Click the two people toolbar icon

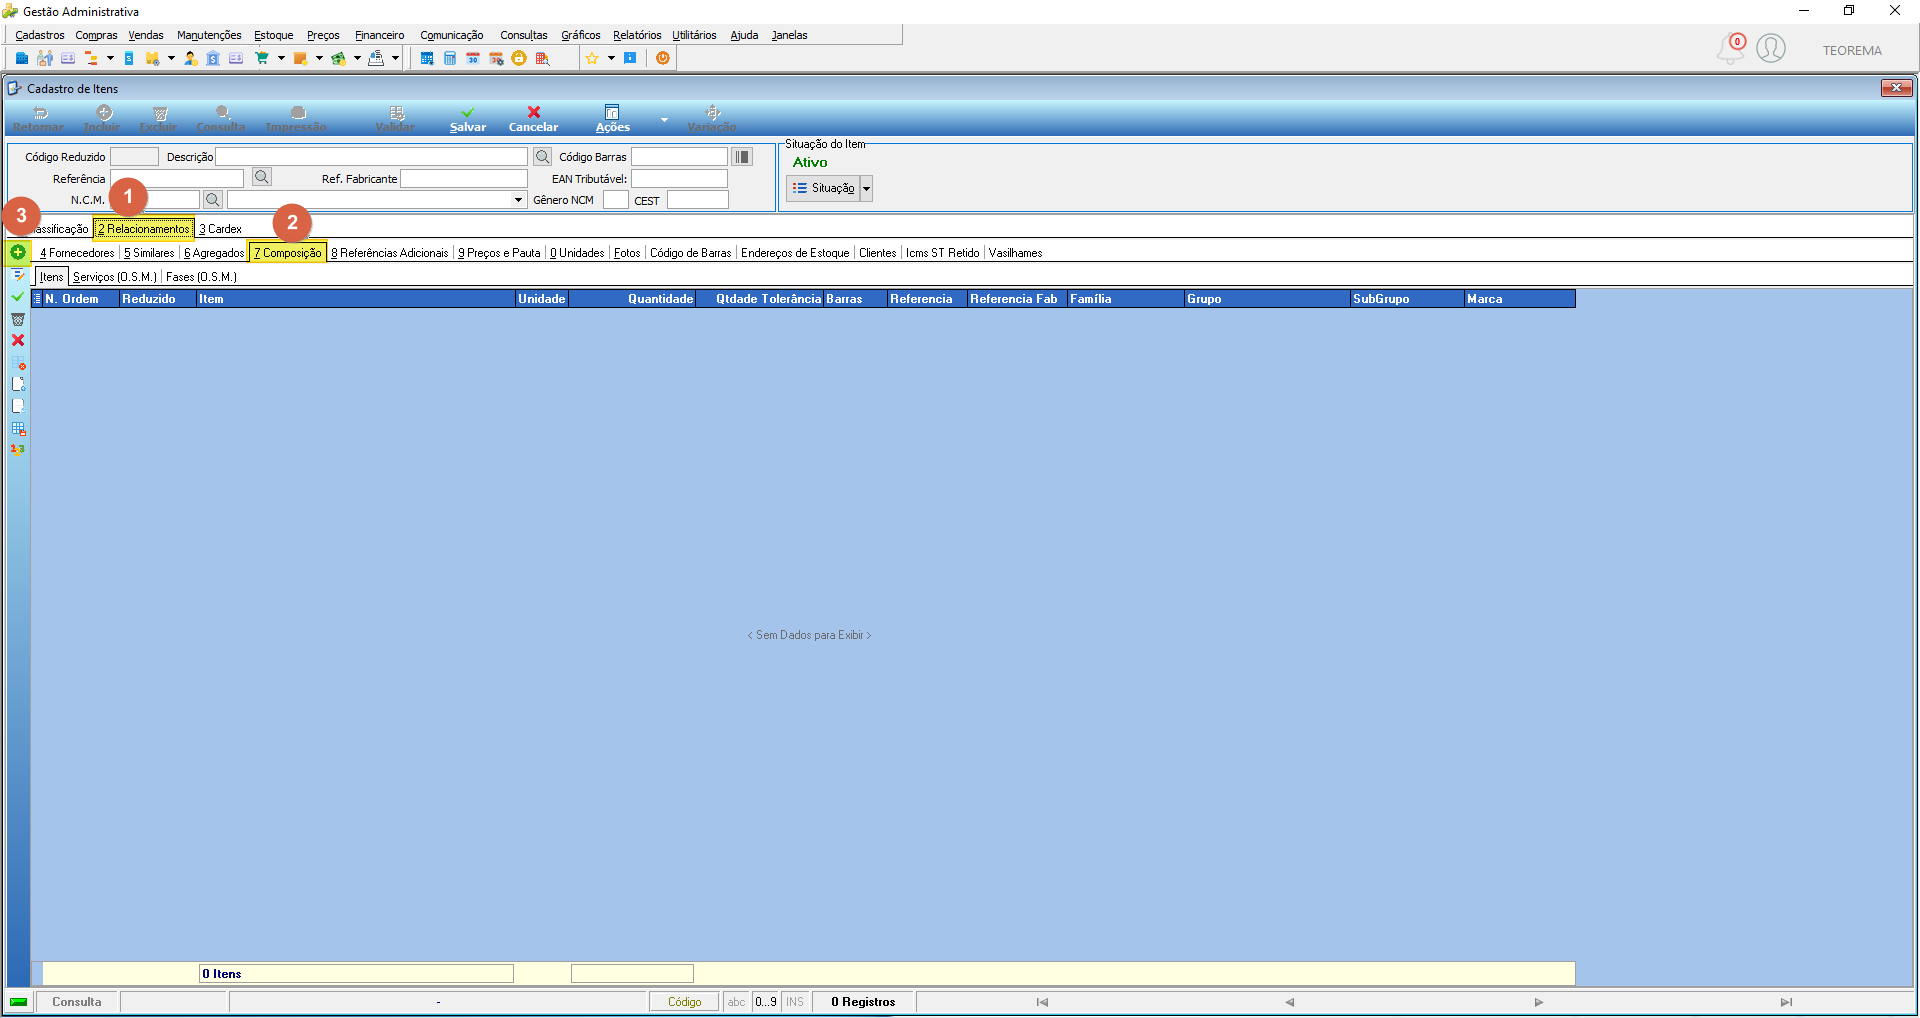pos(45,58)
